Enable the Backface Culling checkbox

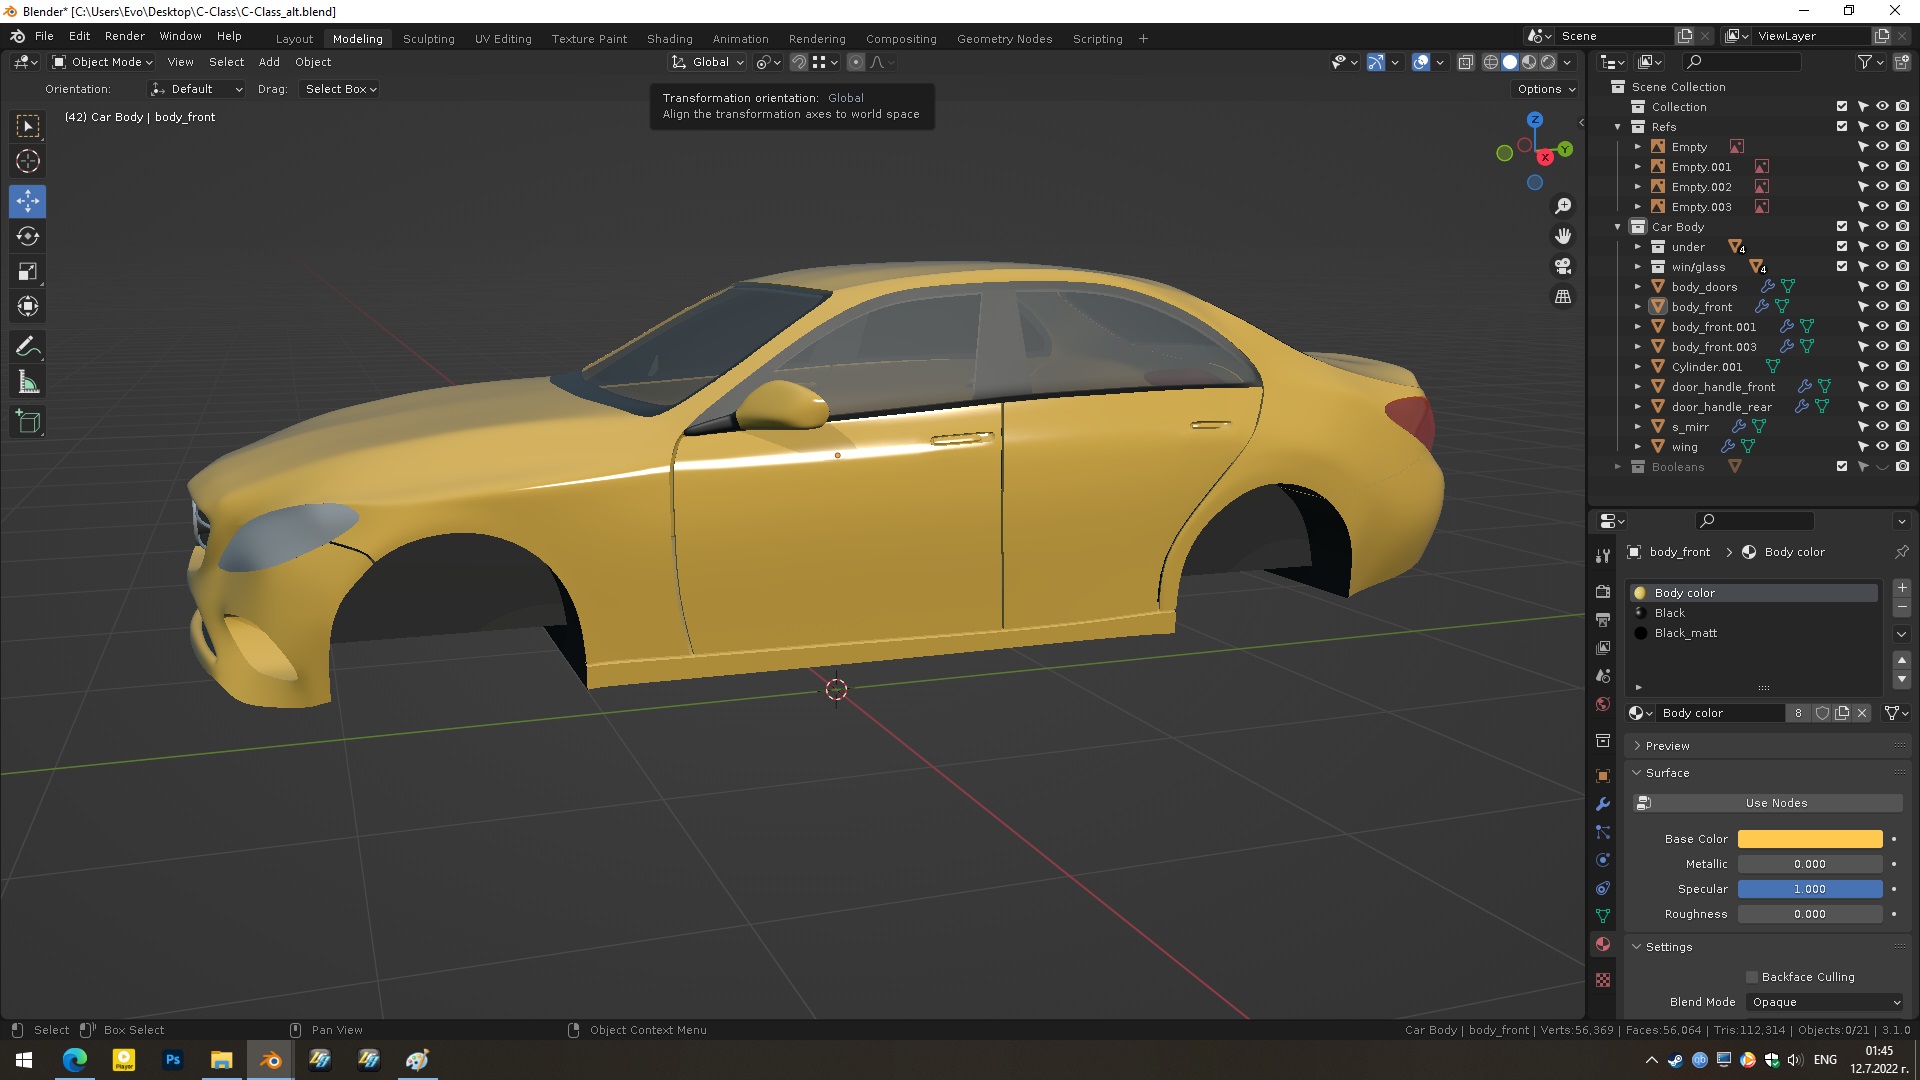[x=1752, y=977]
